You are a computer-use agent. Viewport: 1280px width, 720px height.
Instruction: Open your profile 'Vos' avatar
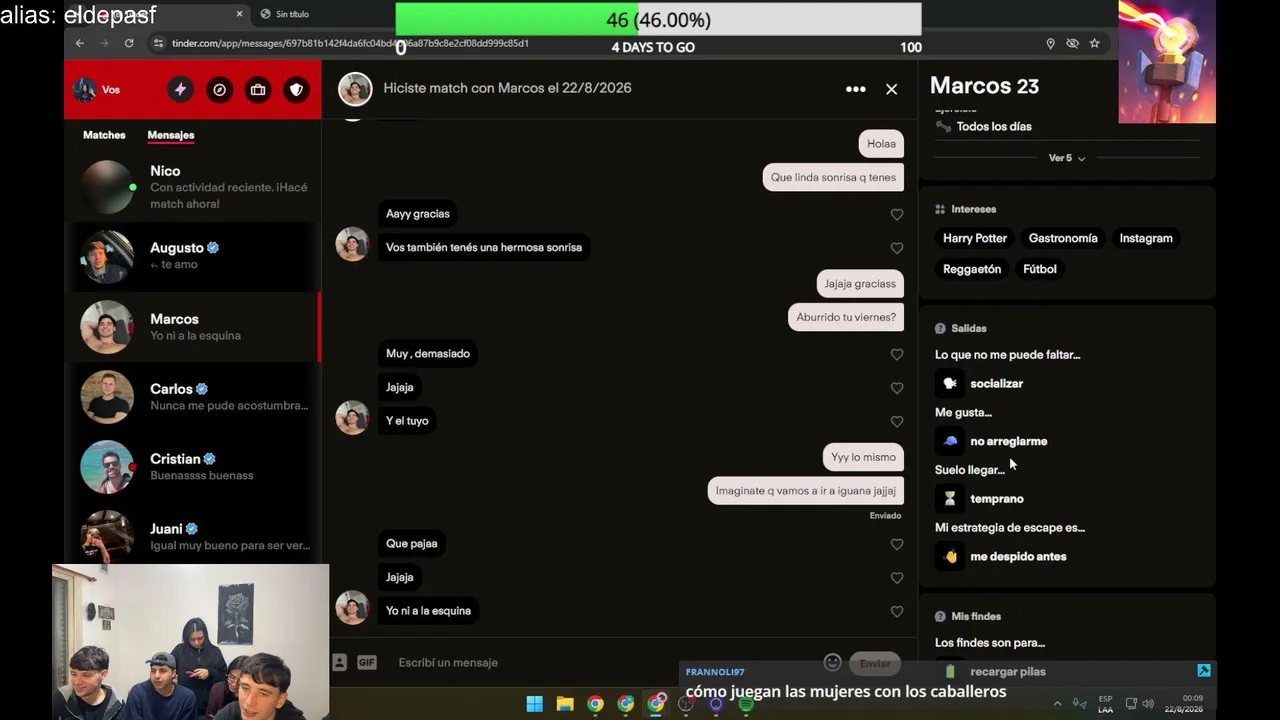pyautogui.click(x=85, y=90)
